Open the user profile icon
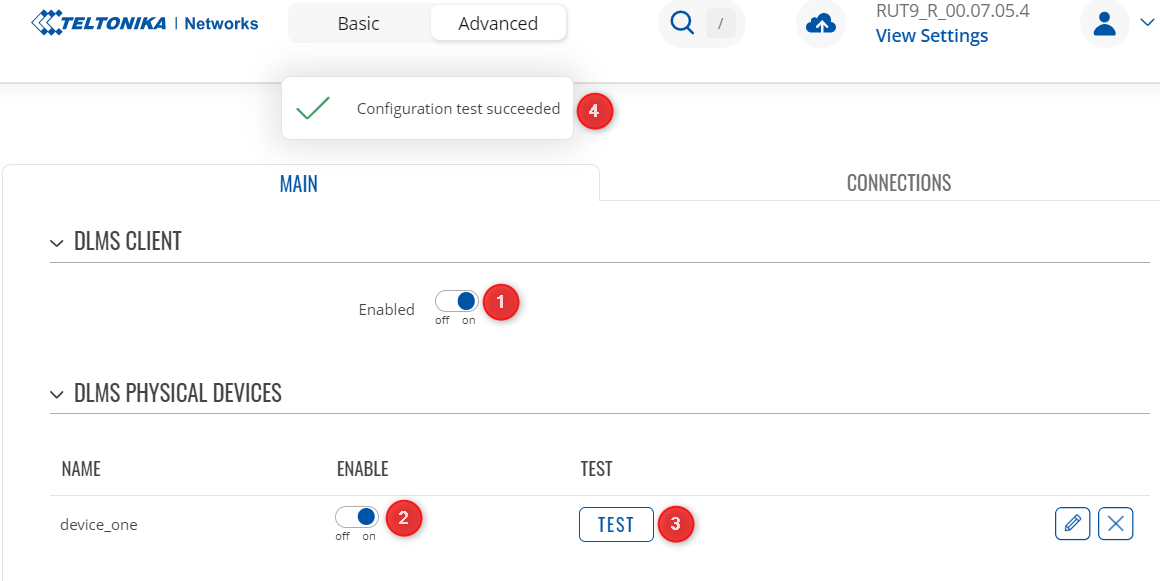This screenshot has height=581, width=1160. [1105, 23]
